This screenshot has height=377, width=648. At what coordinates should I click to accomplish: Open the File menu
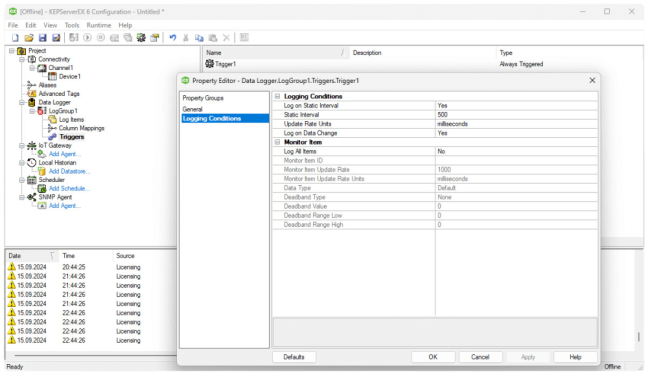13,25
